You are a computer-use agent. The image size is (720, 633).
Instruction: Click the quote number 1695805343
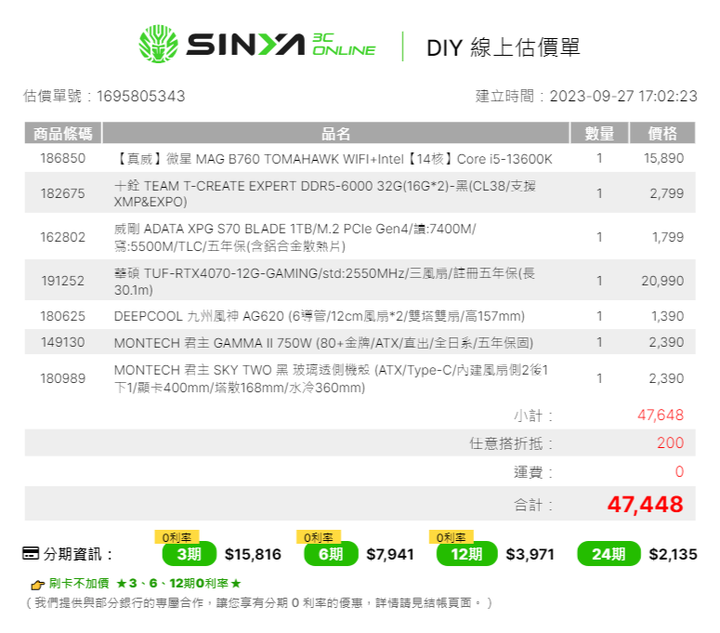[141, 96]
